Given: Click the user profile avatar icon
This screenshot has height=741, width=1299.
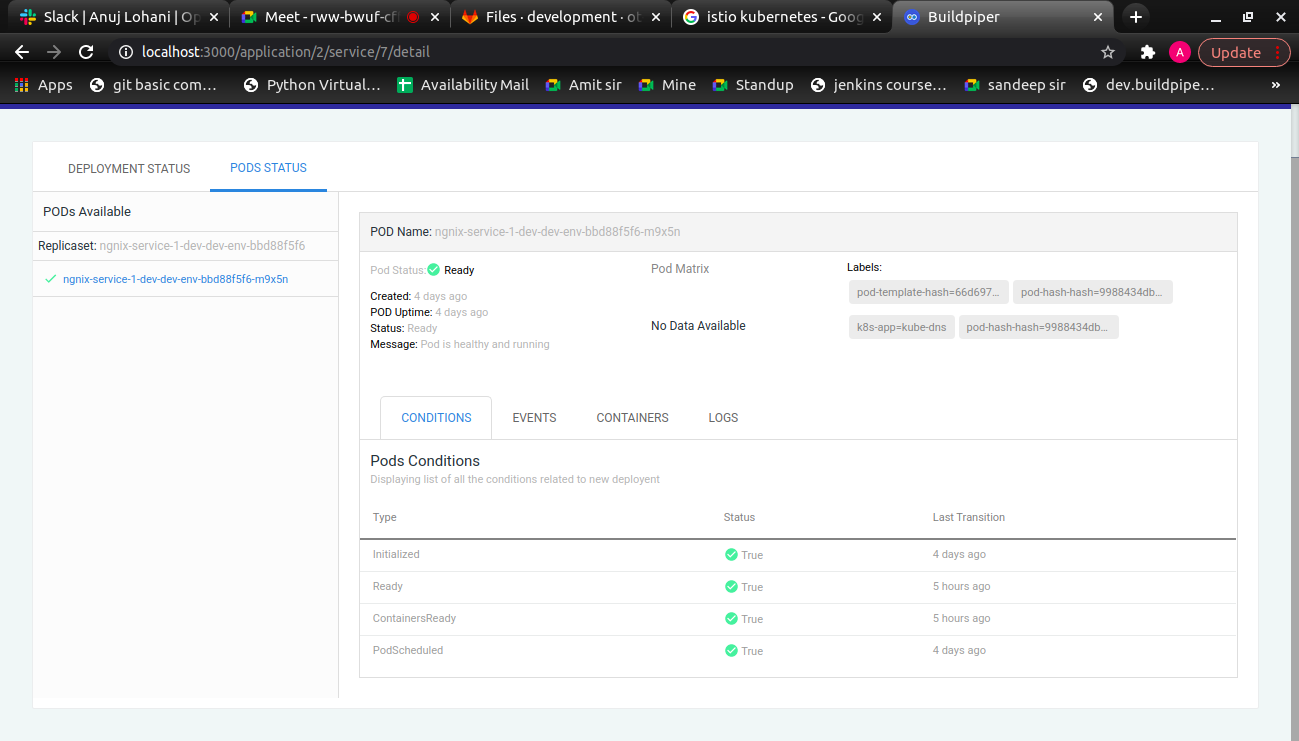Looking at the screenshot, I should point(1180,52).
